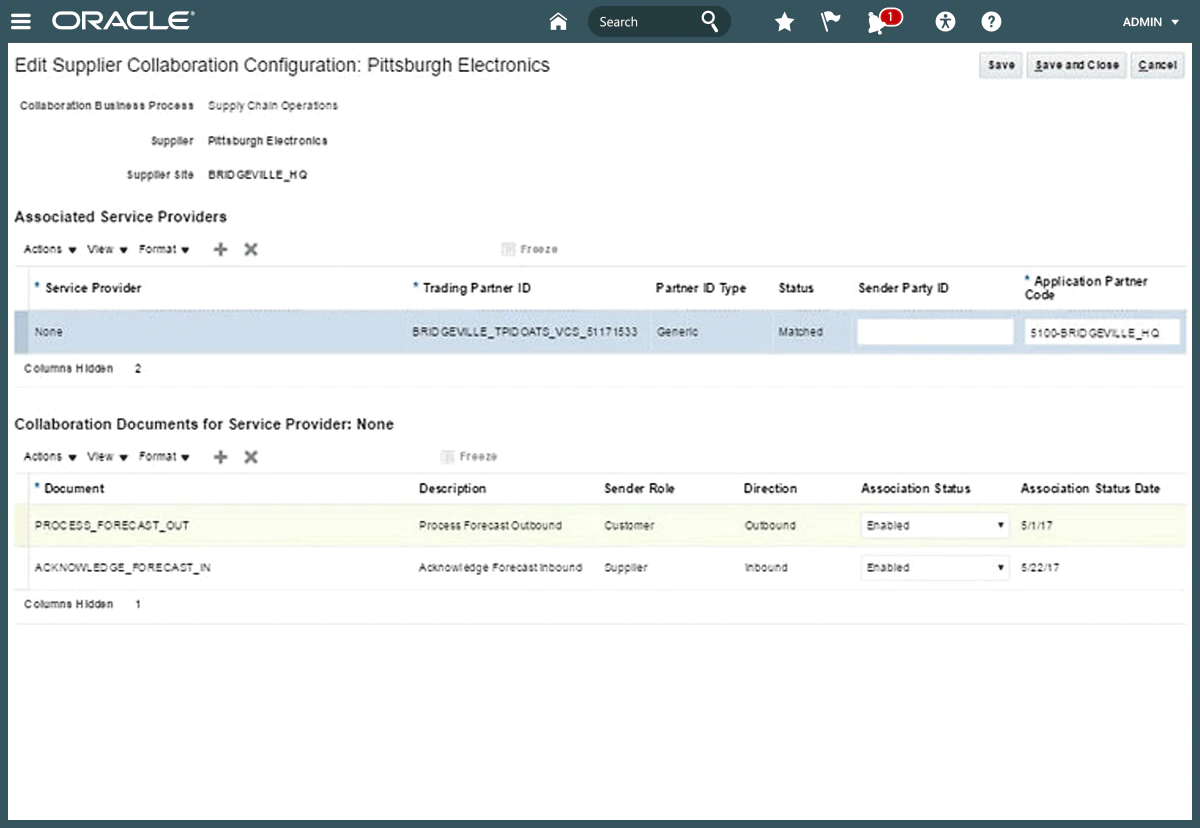The height and width of the screenshot is (828, 1200).
Task: Click the Application Partner Code field
Action: [1101, 333]
